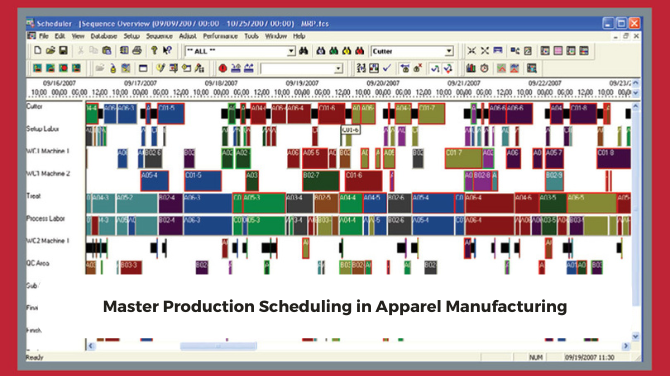This screenshot has height=376, width=670.
Task: Click the Paste clipboard icon
Action: tap(107, 51)
